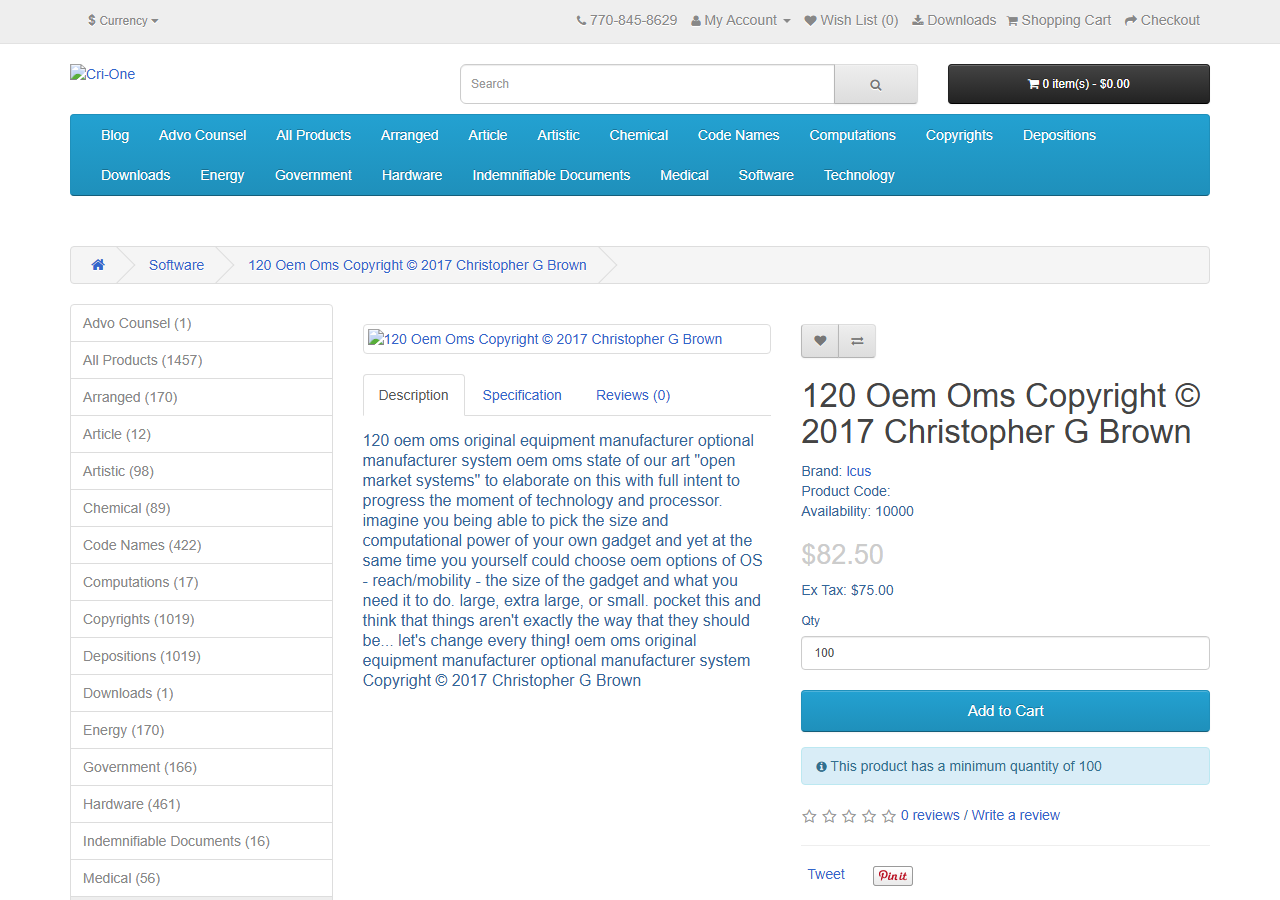1280x900 pixels.
Task: Select Code Names (422) in the sidebar
Action: 201,545
